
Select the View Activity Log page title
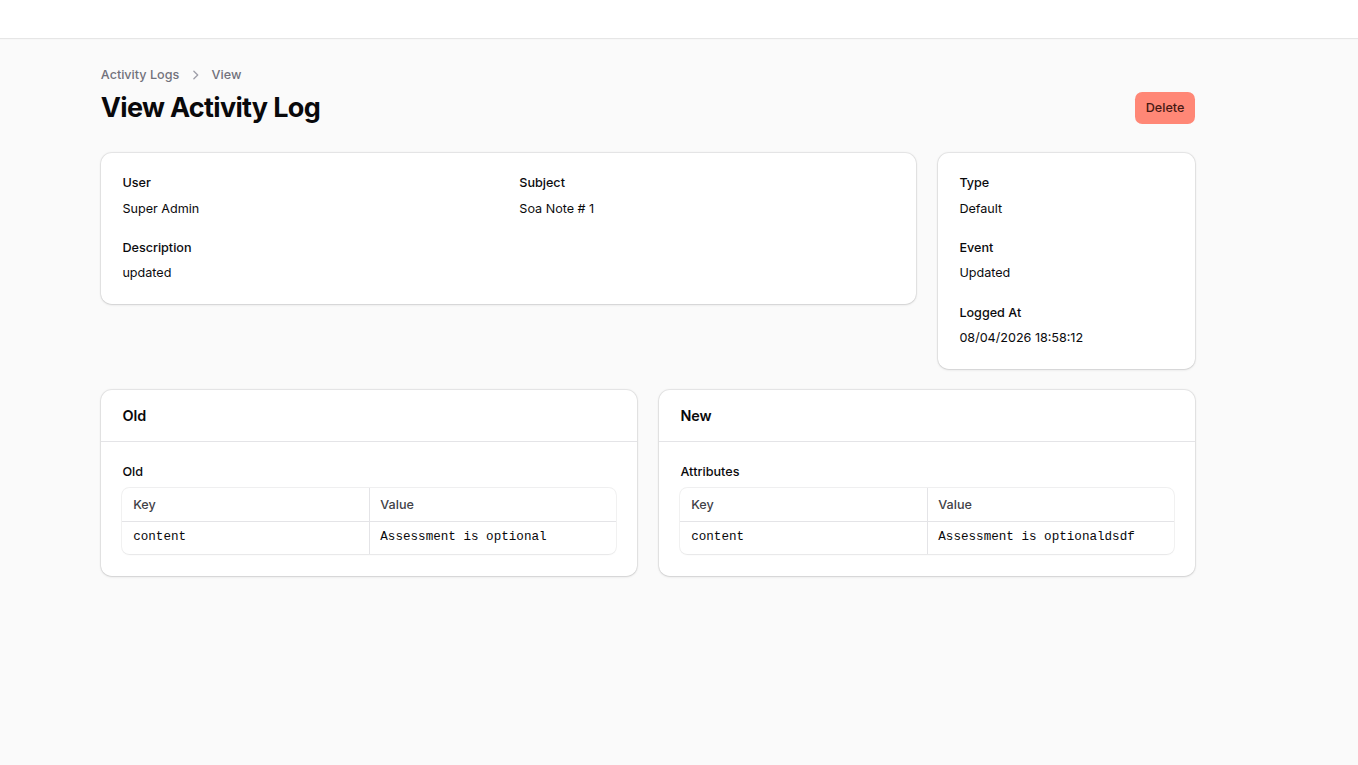coord(210,107)
